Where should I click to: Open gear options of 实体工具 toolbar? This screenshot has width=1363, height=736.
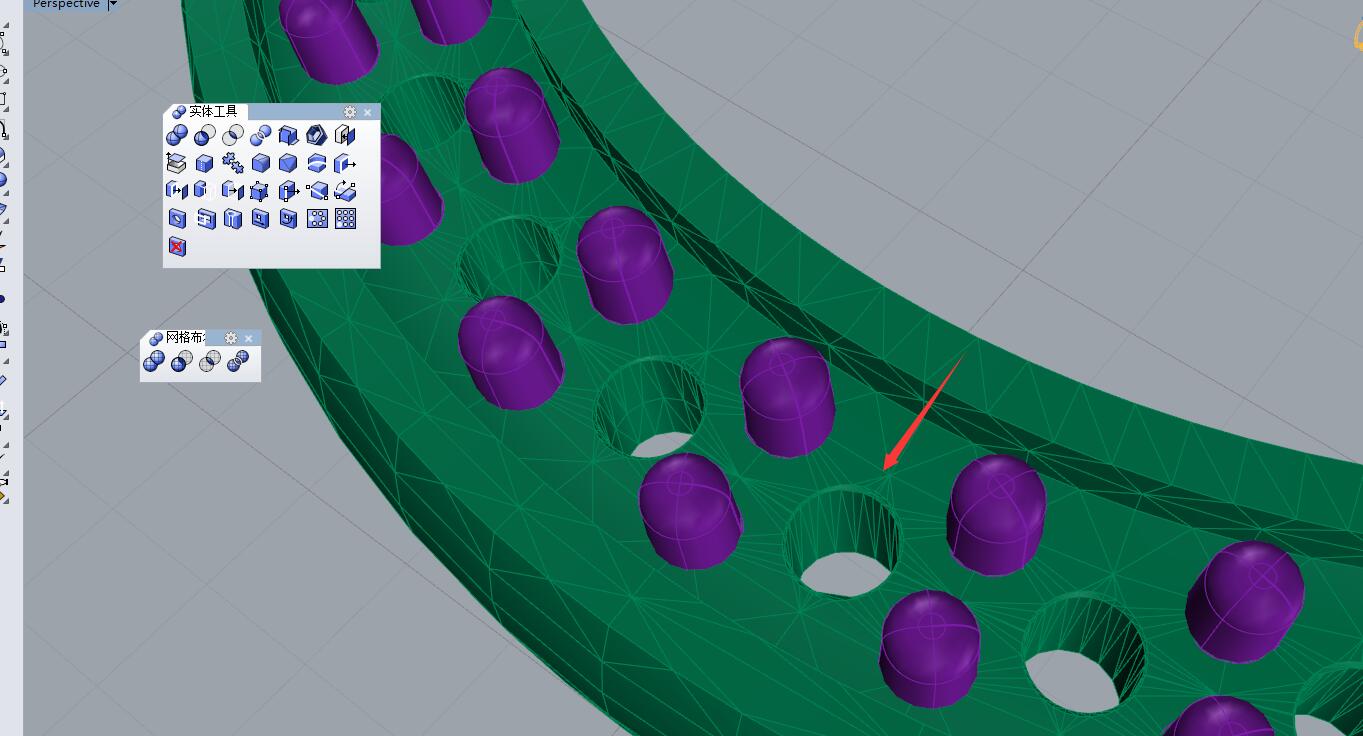click(x=350, y=112)
